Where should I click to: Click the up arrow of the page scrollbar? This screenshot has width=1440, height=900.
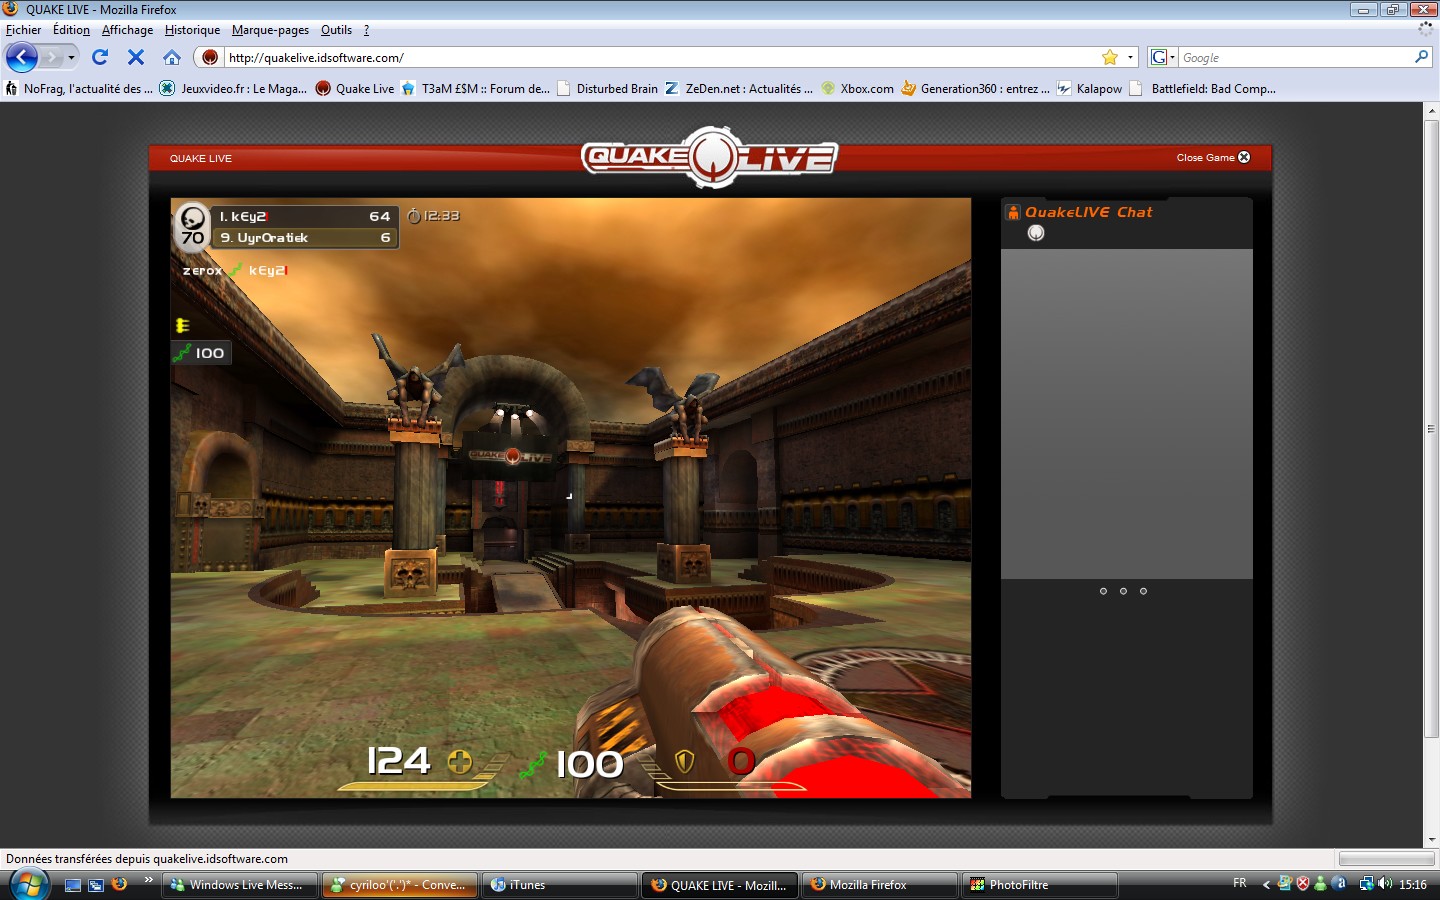[1431, 110]
